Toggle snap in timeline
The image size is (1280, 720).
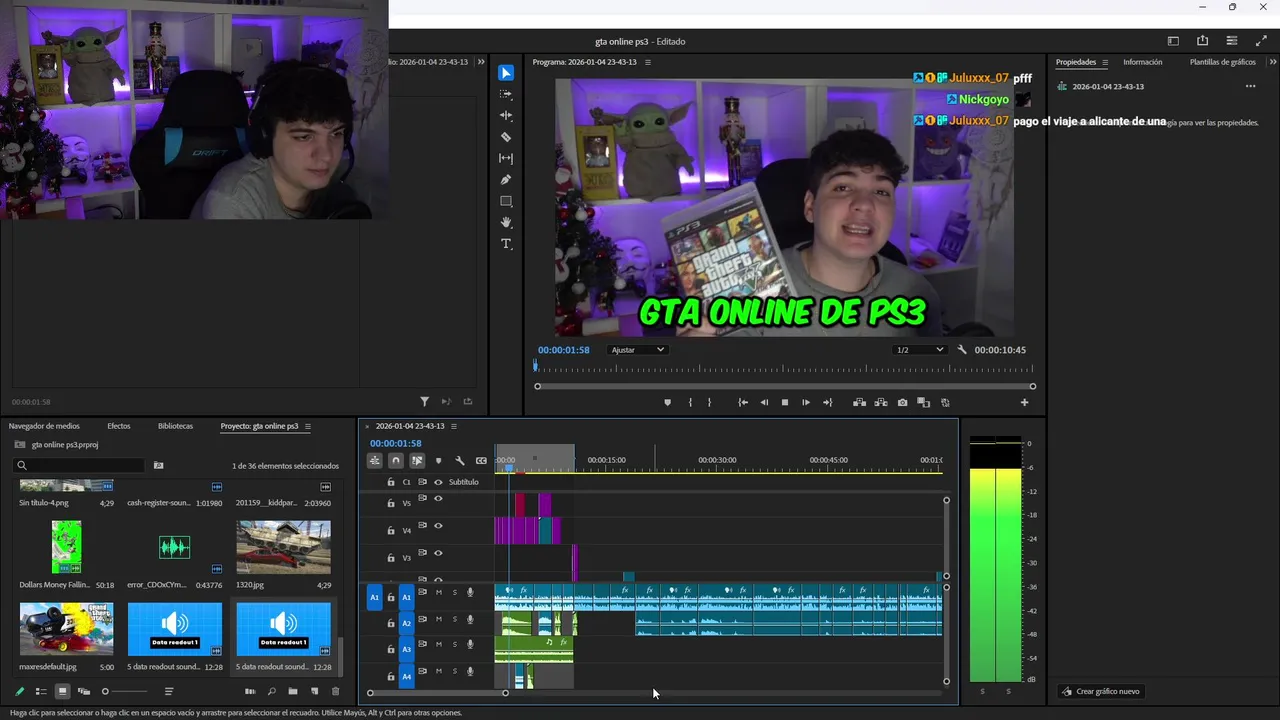396,461
